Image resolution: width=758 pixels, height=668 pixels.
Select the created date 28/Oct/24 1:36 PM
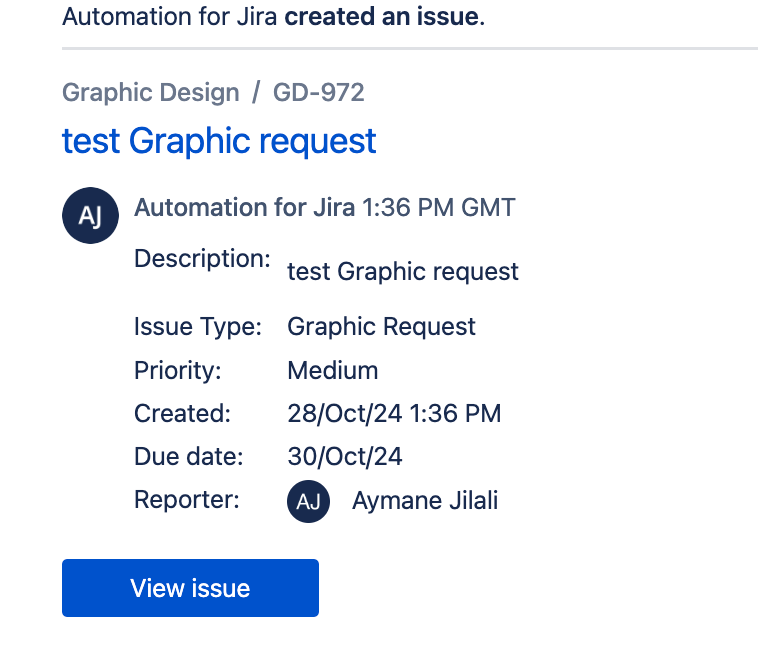point(394,414)
